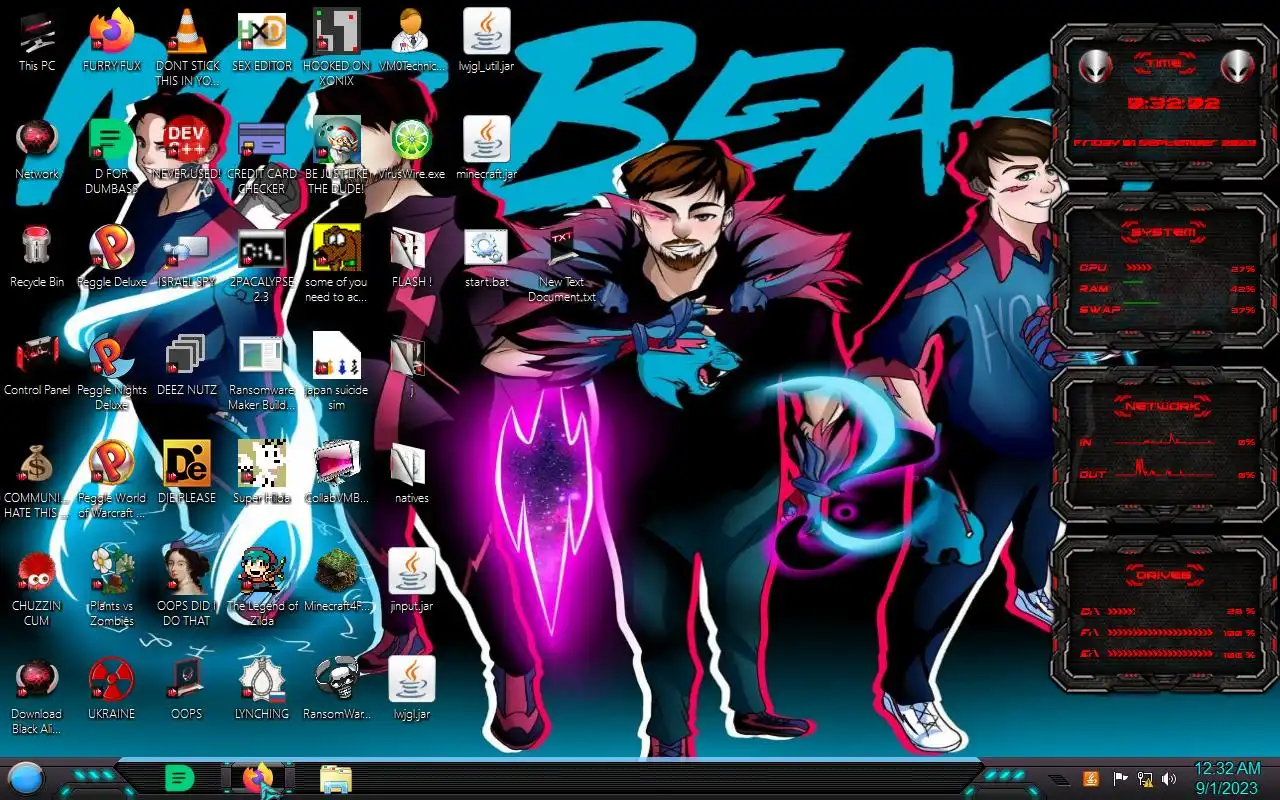Viewport: 1280px width, 800px height.
Task: Select New Text Document.txt
Action: click(x=561, y=264)
